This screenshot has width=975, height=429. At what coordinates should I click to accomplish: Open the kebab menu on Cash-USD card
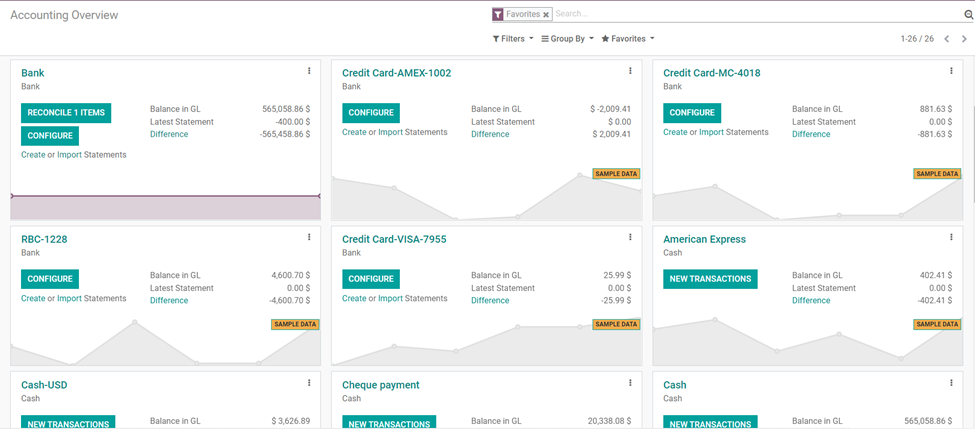pos(309,383)
